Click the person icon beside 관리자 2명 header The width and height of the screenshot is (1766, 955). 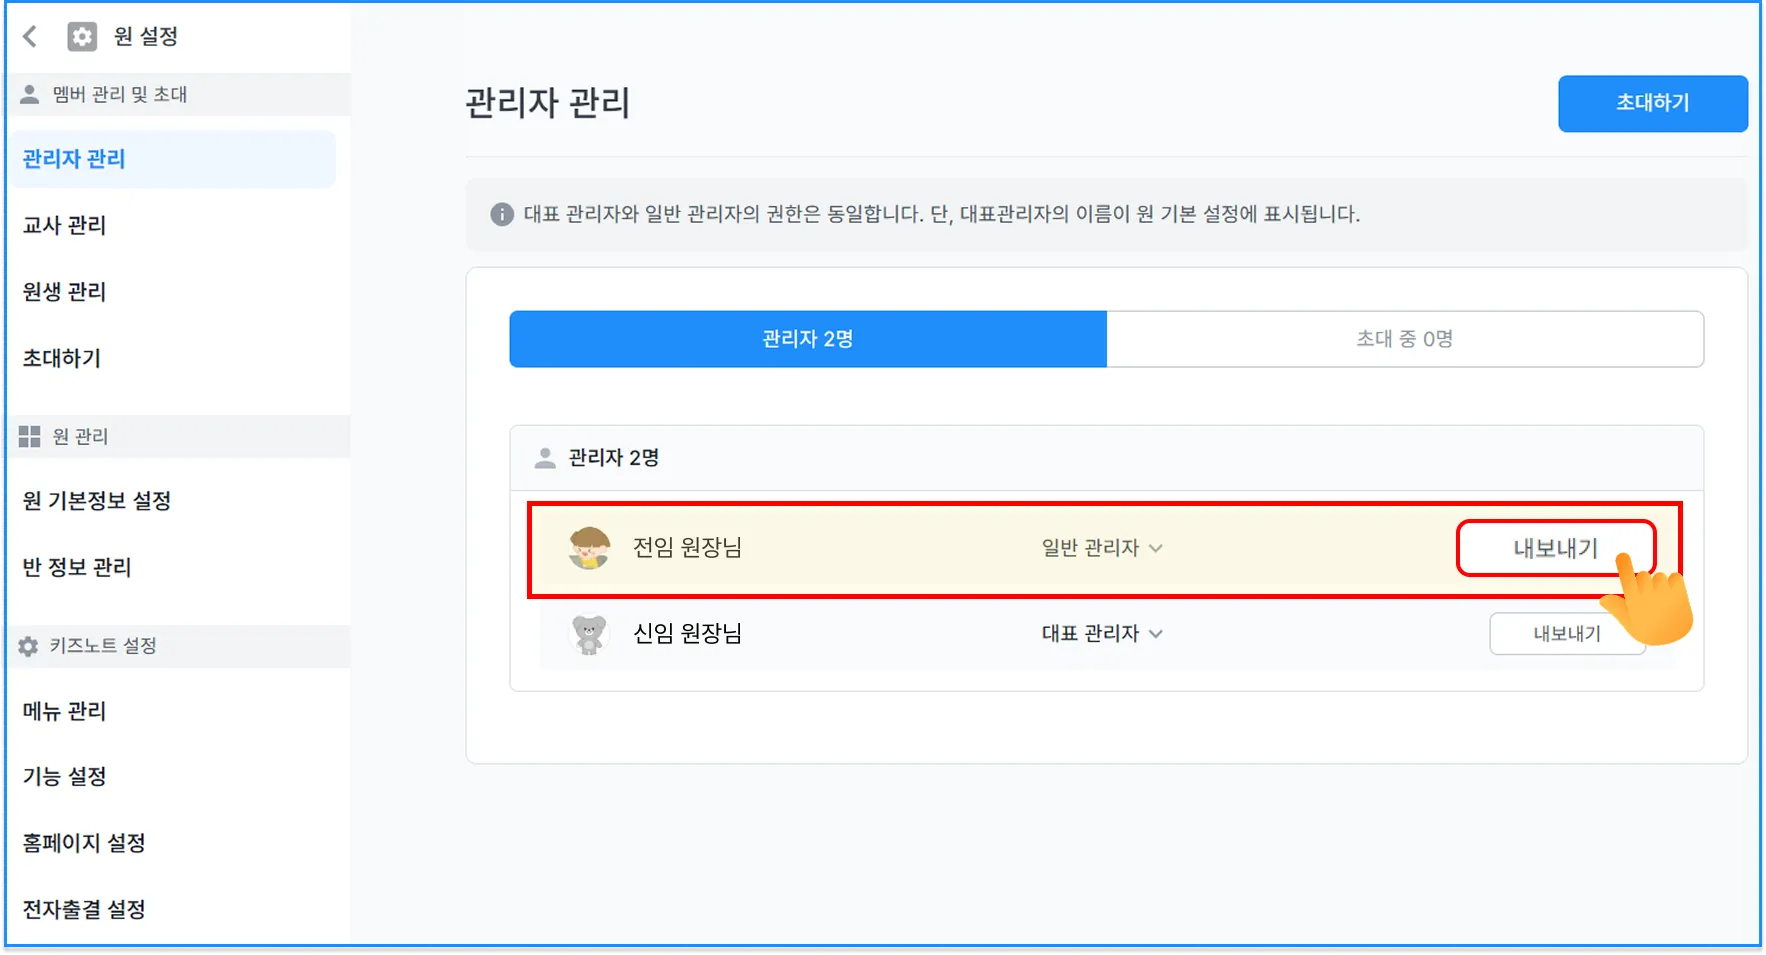tap(545, 458)
